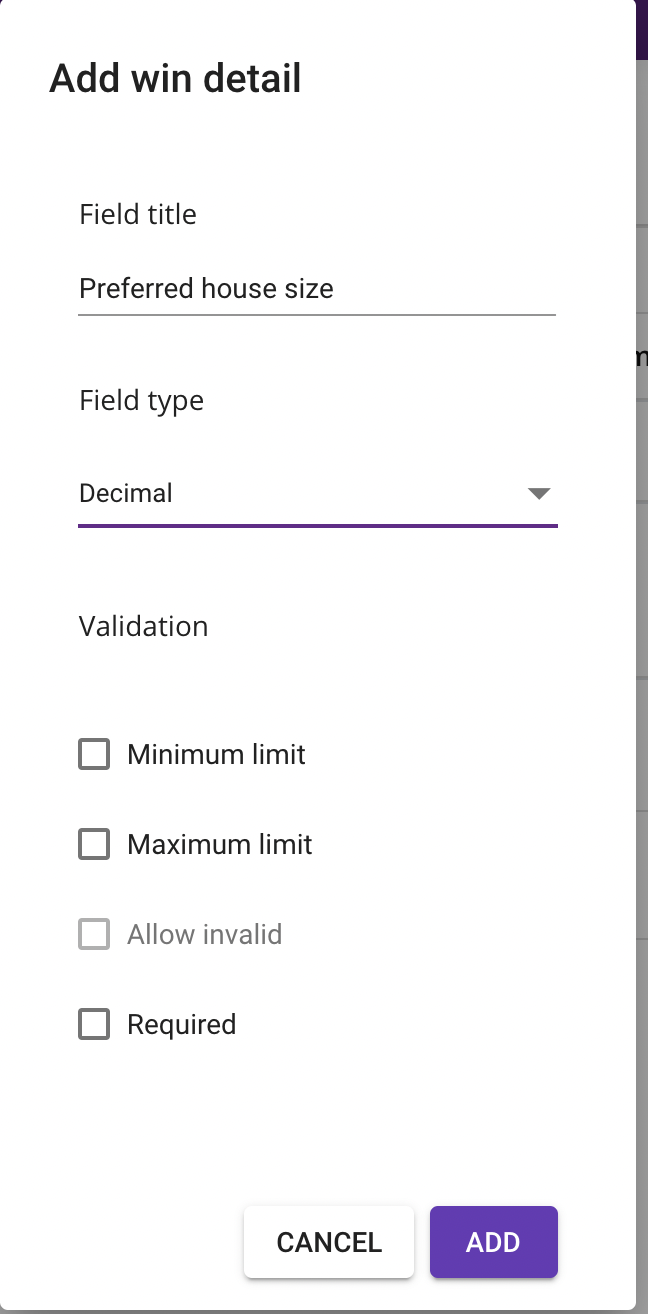Viewport: 648px width, 1314px height.
Task: Tick the Maximum limit checkbox box
Action: click(94, 844)
